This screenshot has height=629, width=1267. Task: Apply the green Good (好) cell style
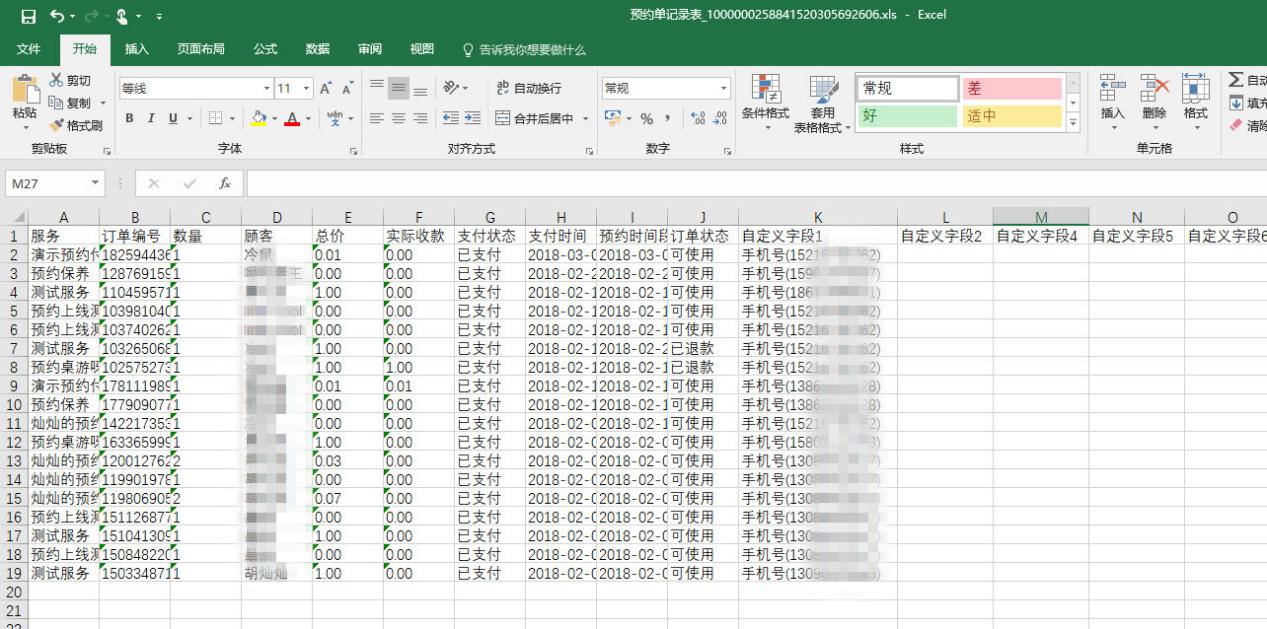pyautogui.click(x=907, y=116)
